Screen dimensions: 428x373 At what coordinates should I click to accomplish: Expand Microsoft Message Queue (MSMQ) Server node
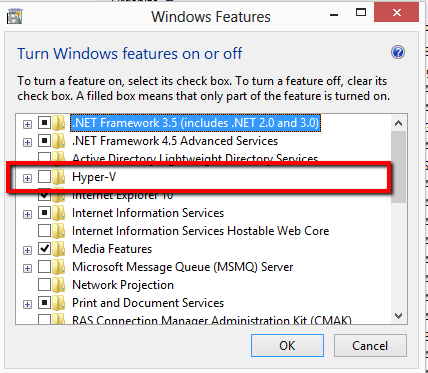coord(27,269)
